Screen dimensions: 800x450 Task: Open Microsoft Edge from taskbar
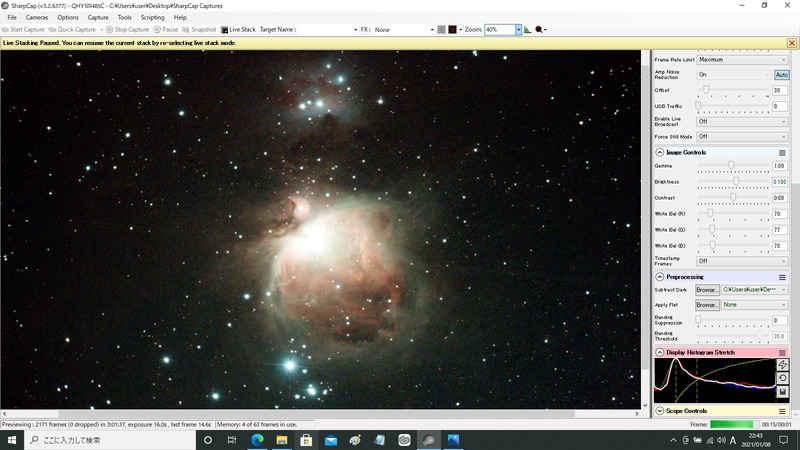257,440
